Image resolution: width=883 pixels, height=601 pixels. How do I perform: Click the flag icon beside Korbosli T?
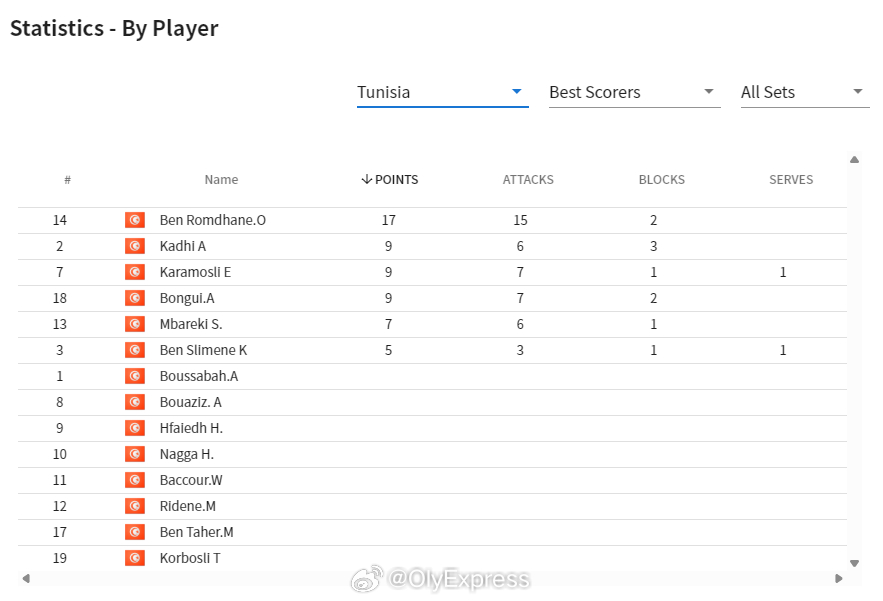point(135,558)
